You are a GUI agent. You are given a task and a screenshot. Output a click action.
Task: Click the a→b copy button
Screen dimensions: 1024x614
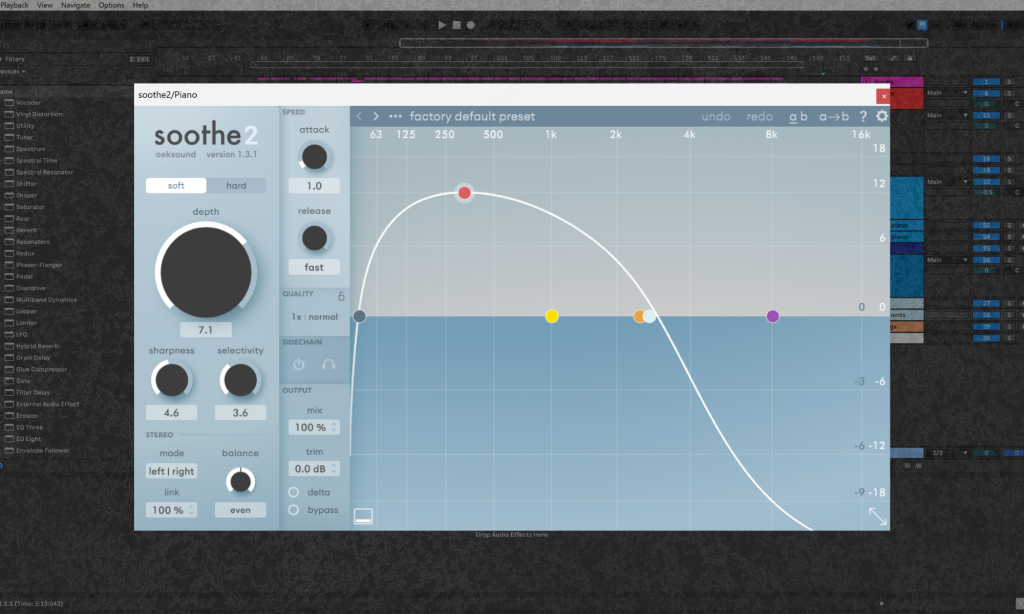(x=834, y=116)
